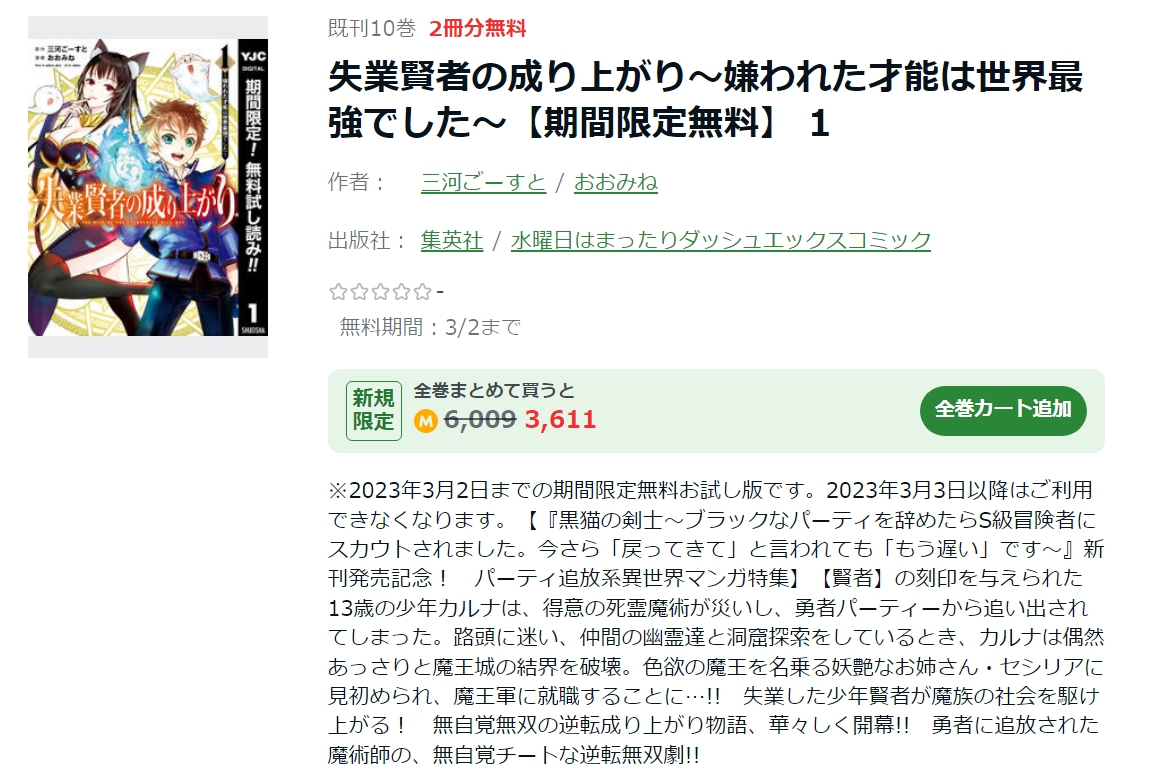Open 水曜日はまったりダッシュエックスコミック label link

[x=720, y=241]
